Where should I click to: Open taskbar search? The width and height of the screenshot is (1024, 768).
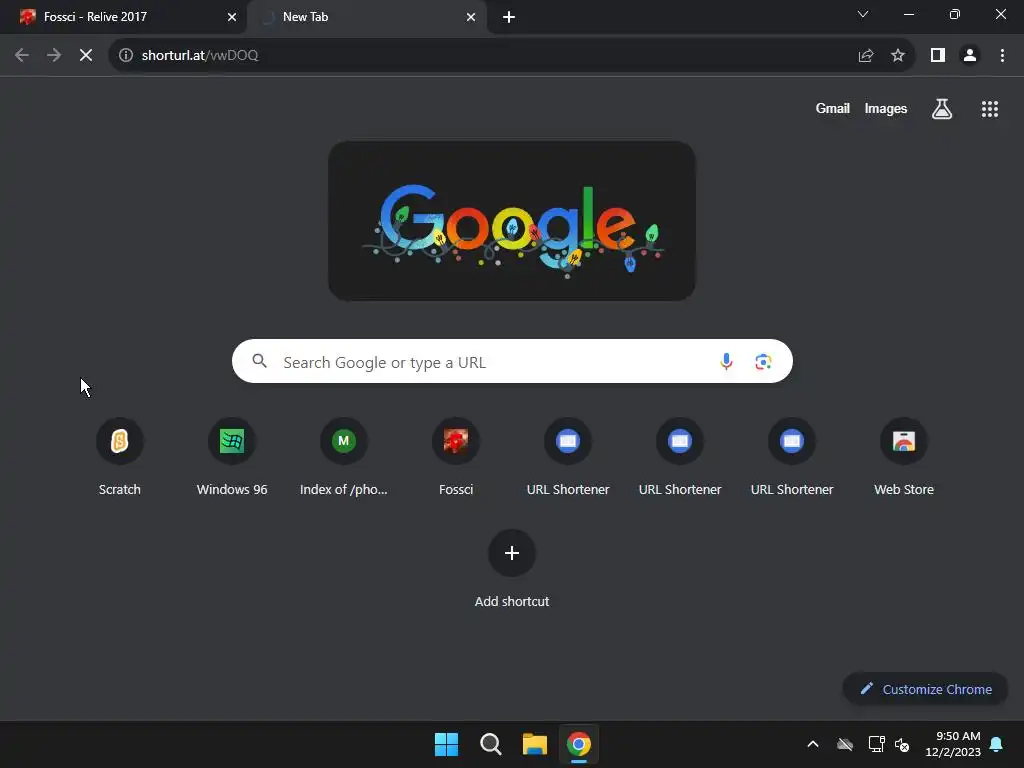pos(490,744)
